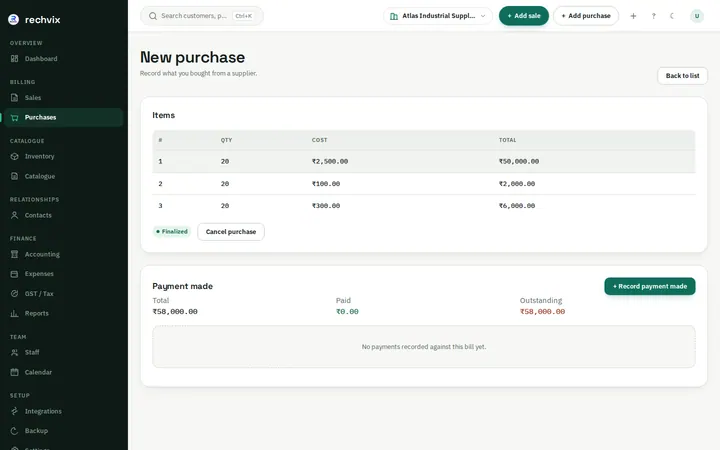720x450 pixels.
Task: Go to Inventory page
Action: 64,157
